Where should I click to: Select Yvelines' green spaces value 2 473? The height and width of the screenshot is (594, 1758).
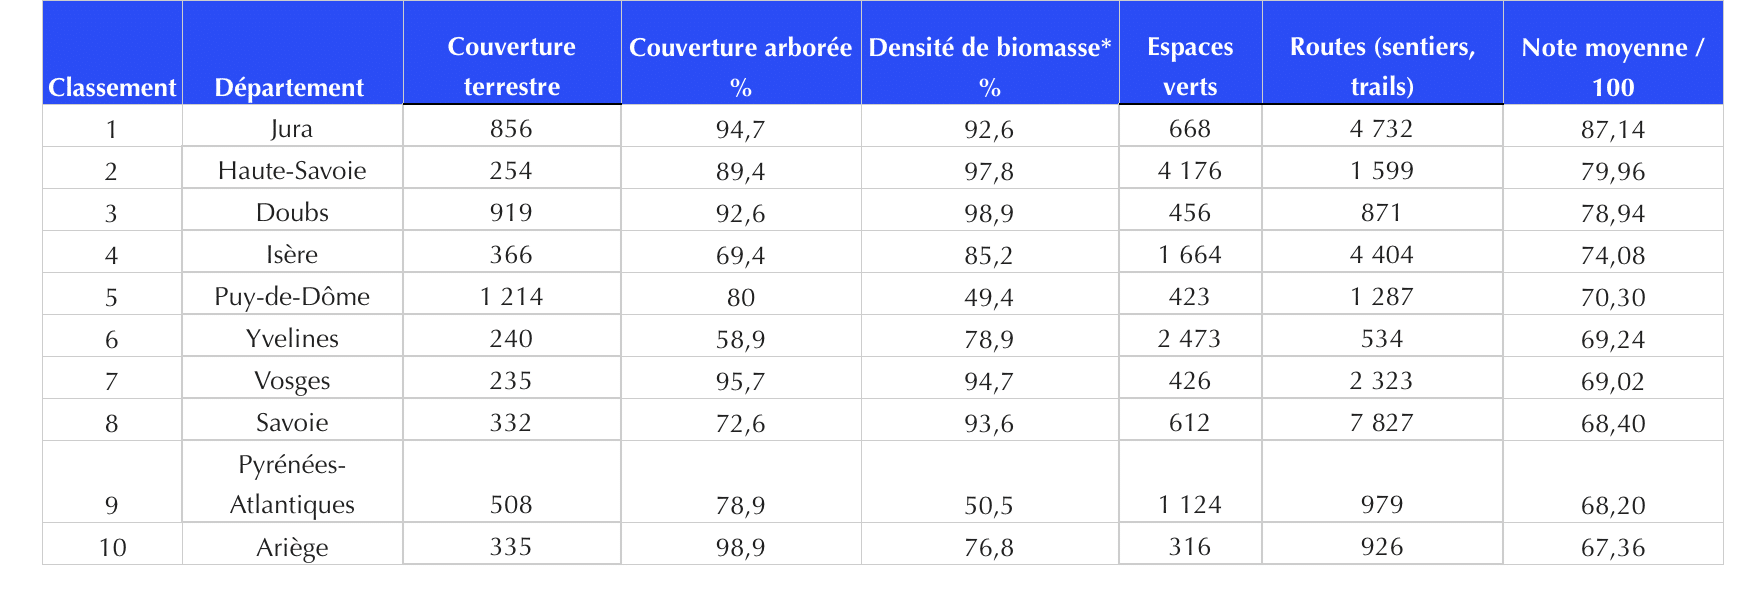1190,338
